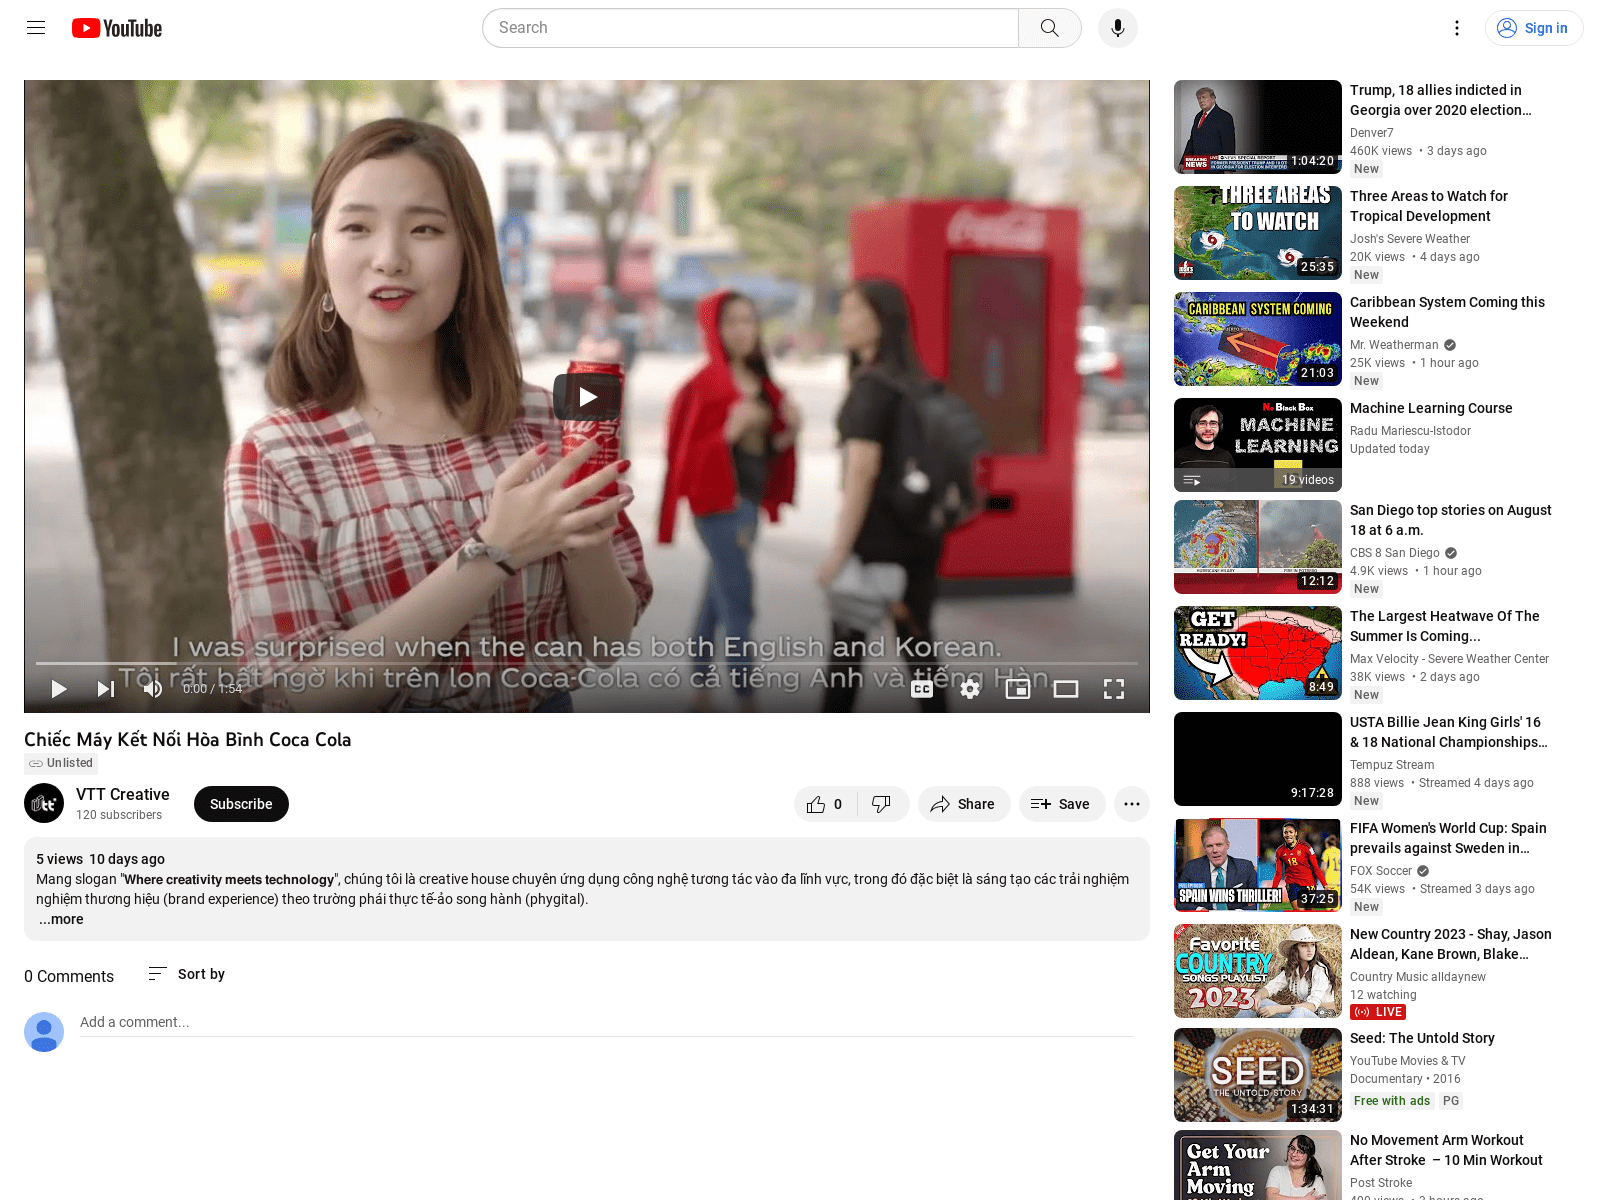Click CBS 8 San Diego channel name
1600x1200 pixels.
[x=1394, y=553]
